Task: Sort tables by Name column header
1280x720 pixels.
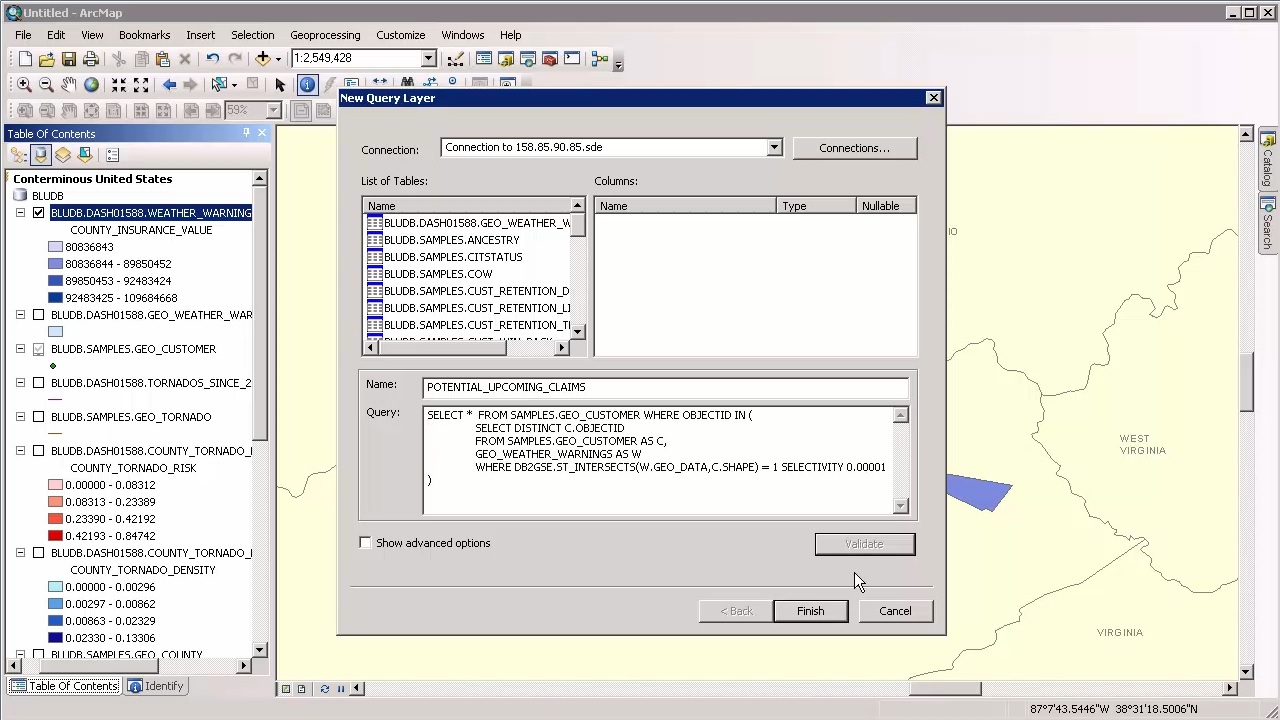Action: 468,206
